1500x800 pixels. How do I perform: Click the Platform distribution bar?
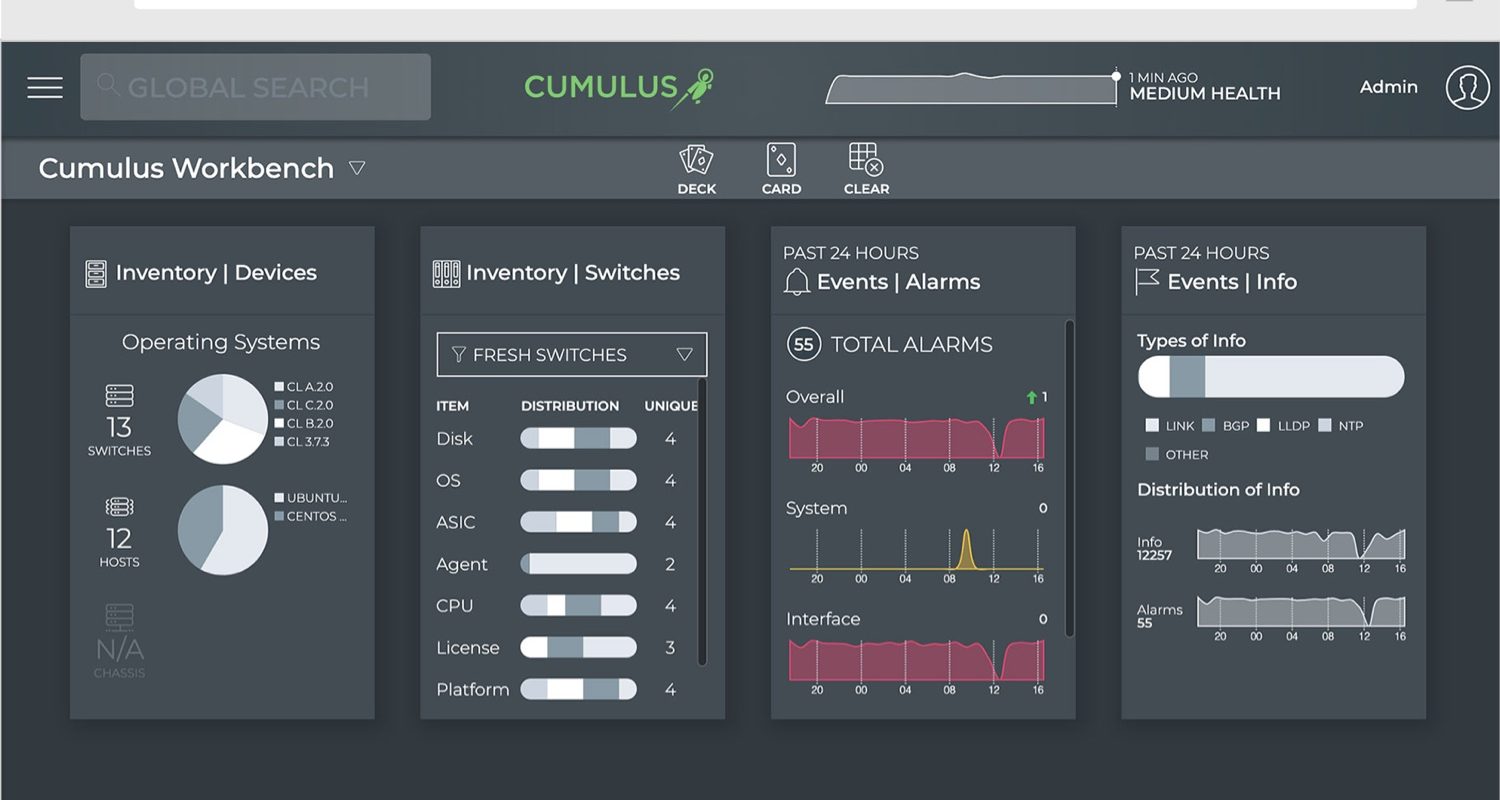pyautogui.click(x=579, y=689)
